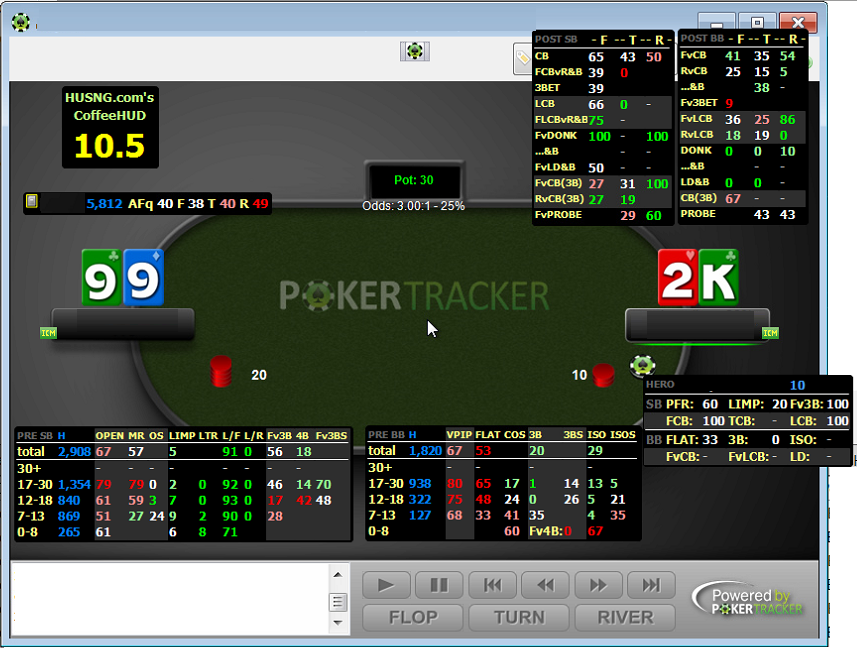
Task: Click the ICM badge under the pocket nines
Action: pos(49,333)
